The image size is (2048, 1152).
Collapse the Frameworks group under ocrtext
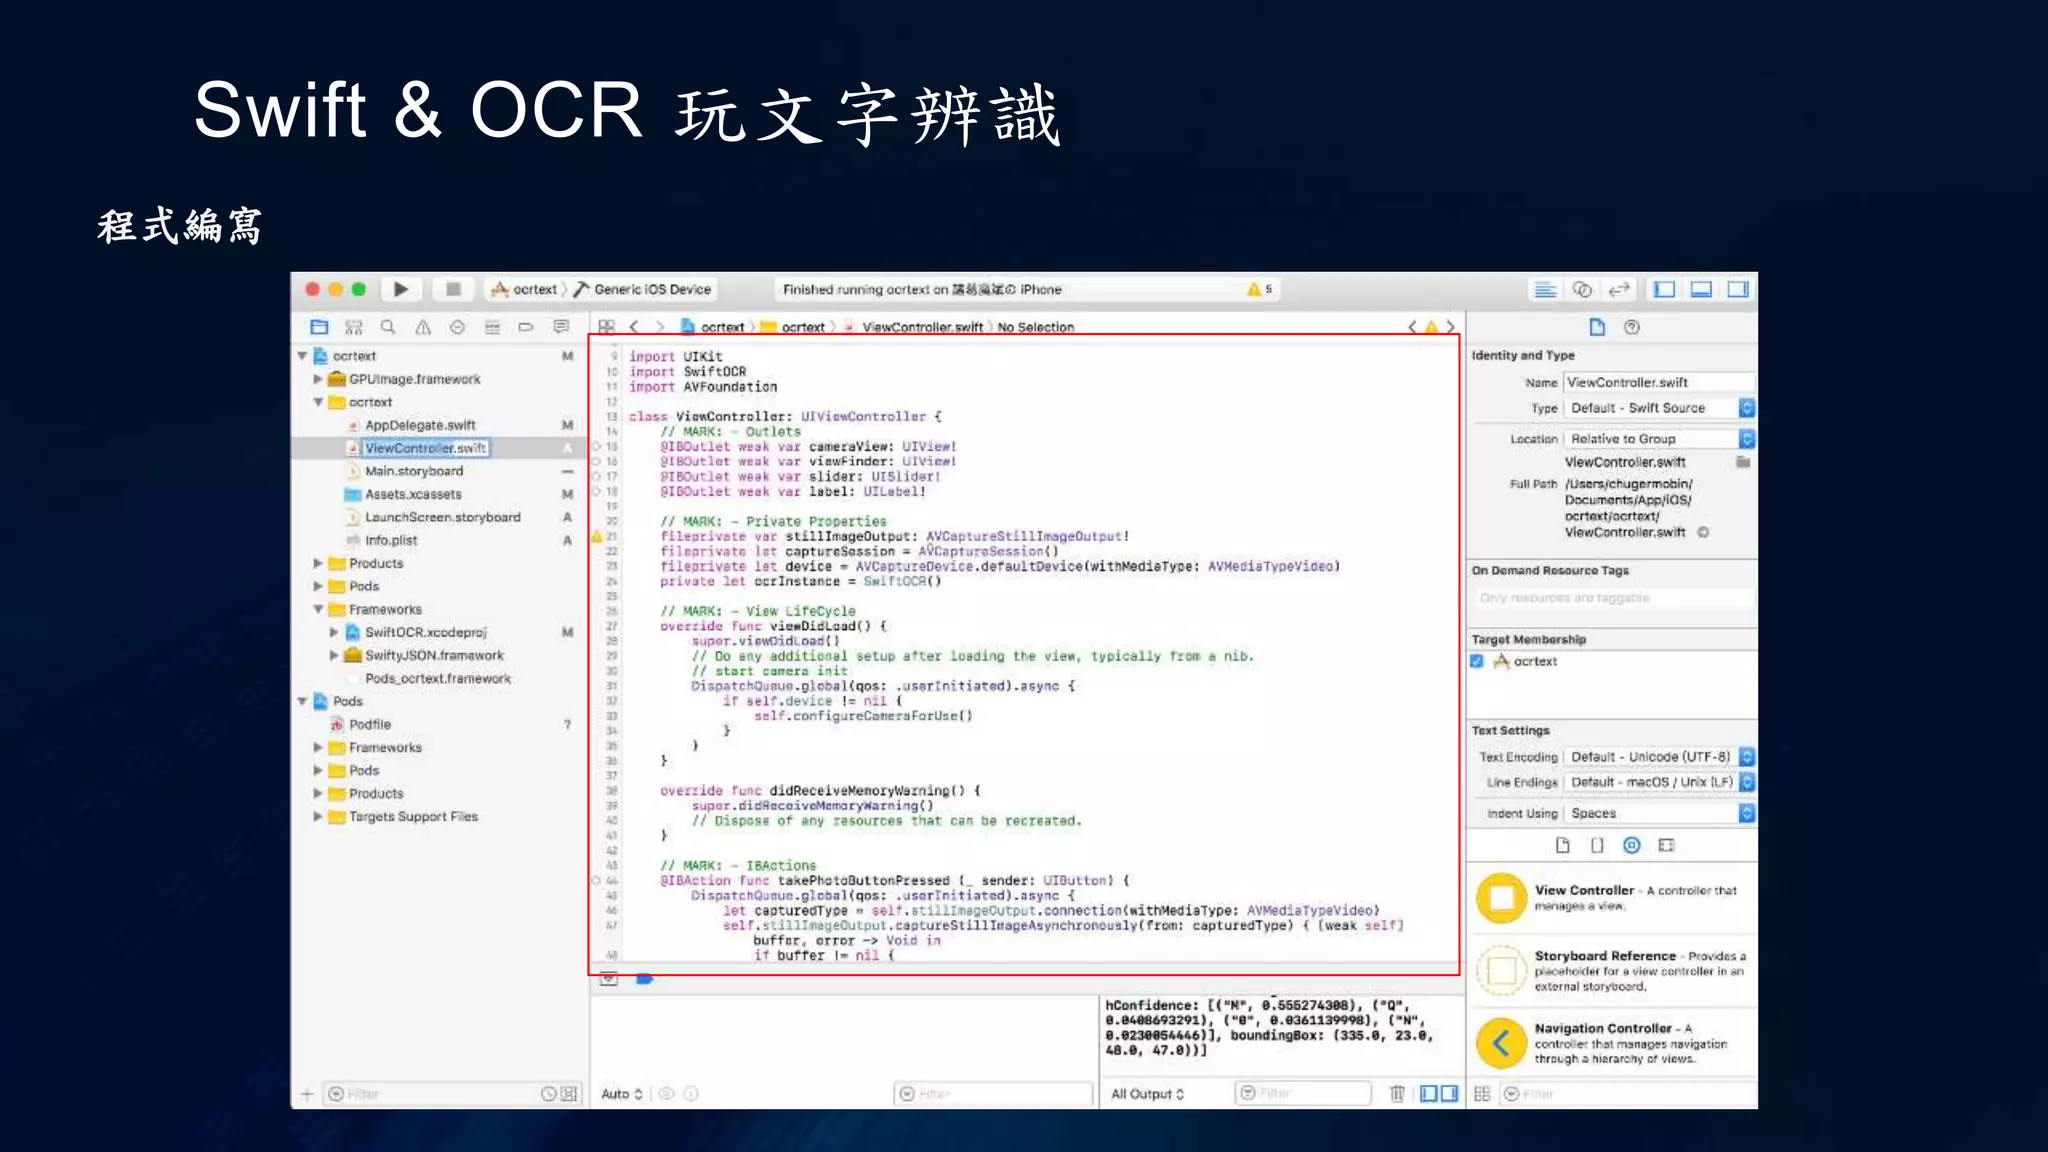pos(318,609)
